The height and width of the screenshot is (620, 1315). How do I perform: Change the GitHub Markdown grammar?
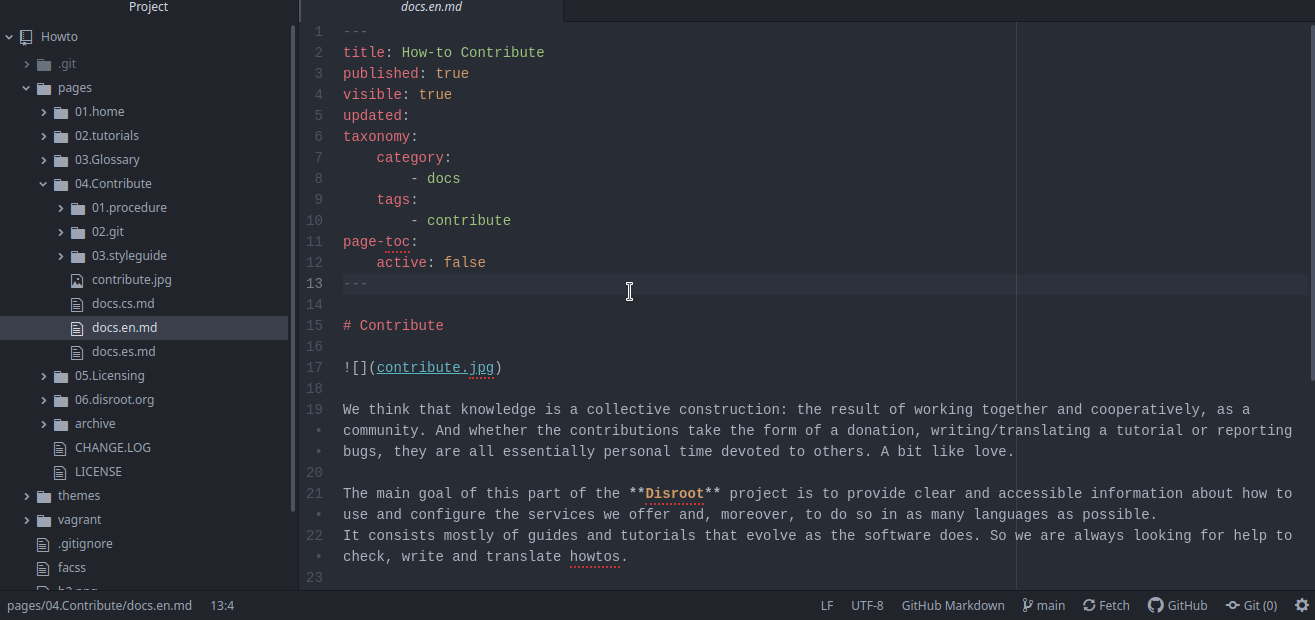(x=952, y=605)
